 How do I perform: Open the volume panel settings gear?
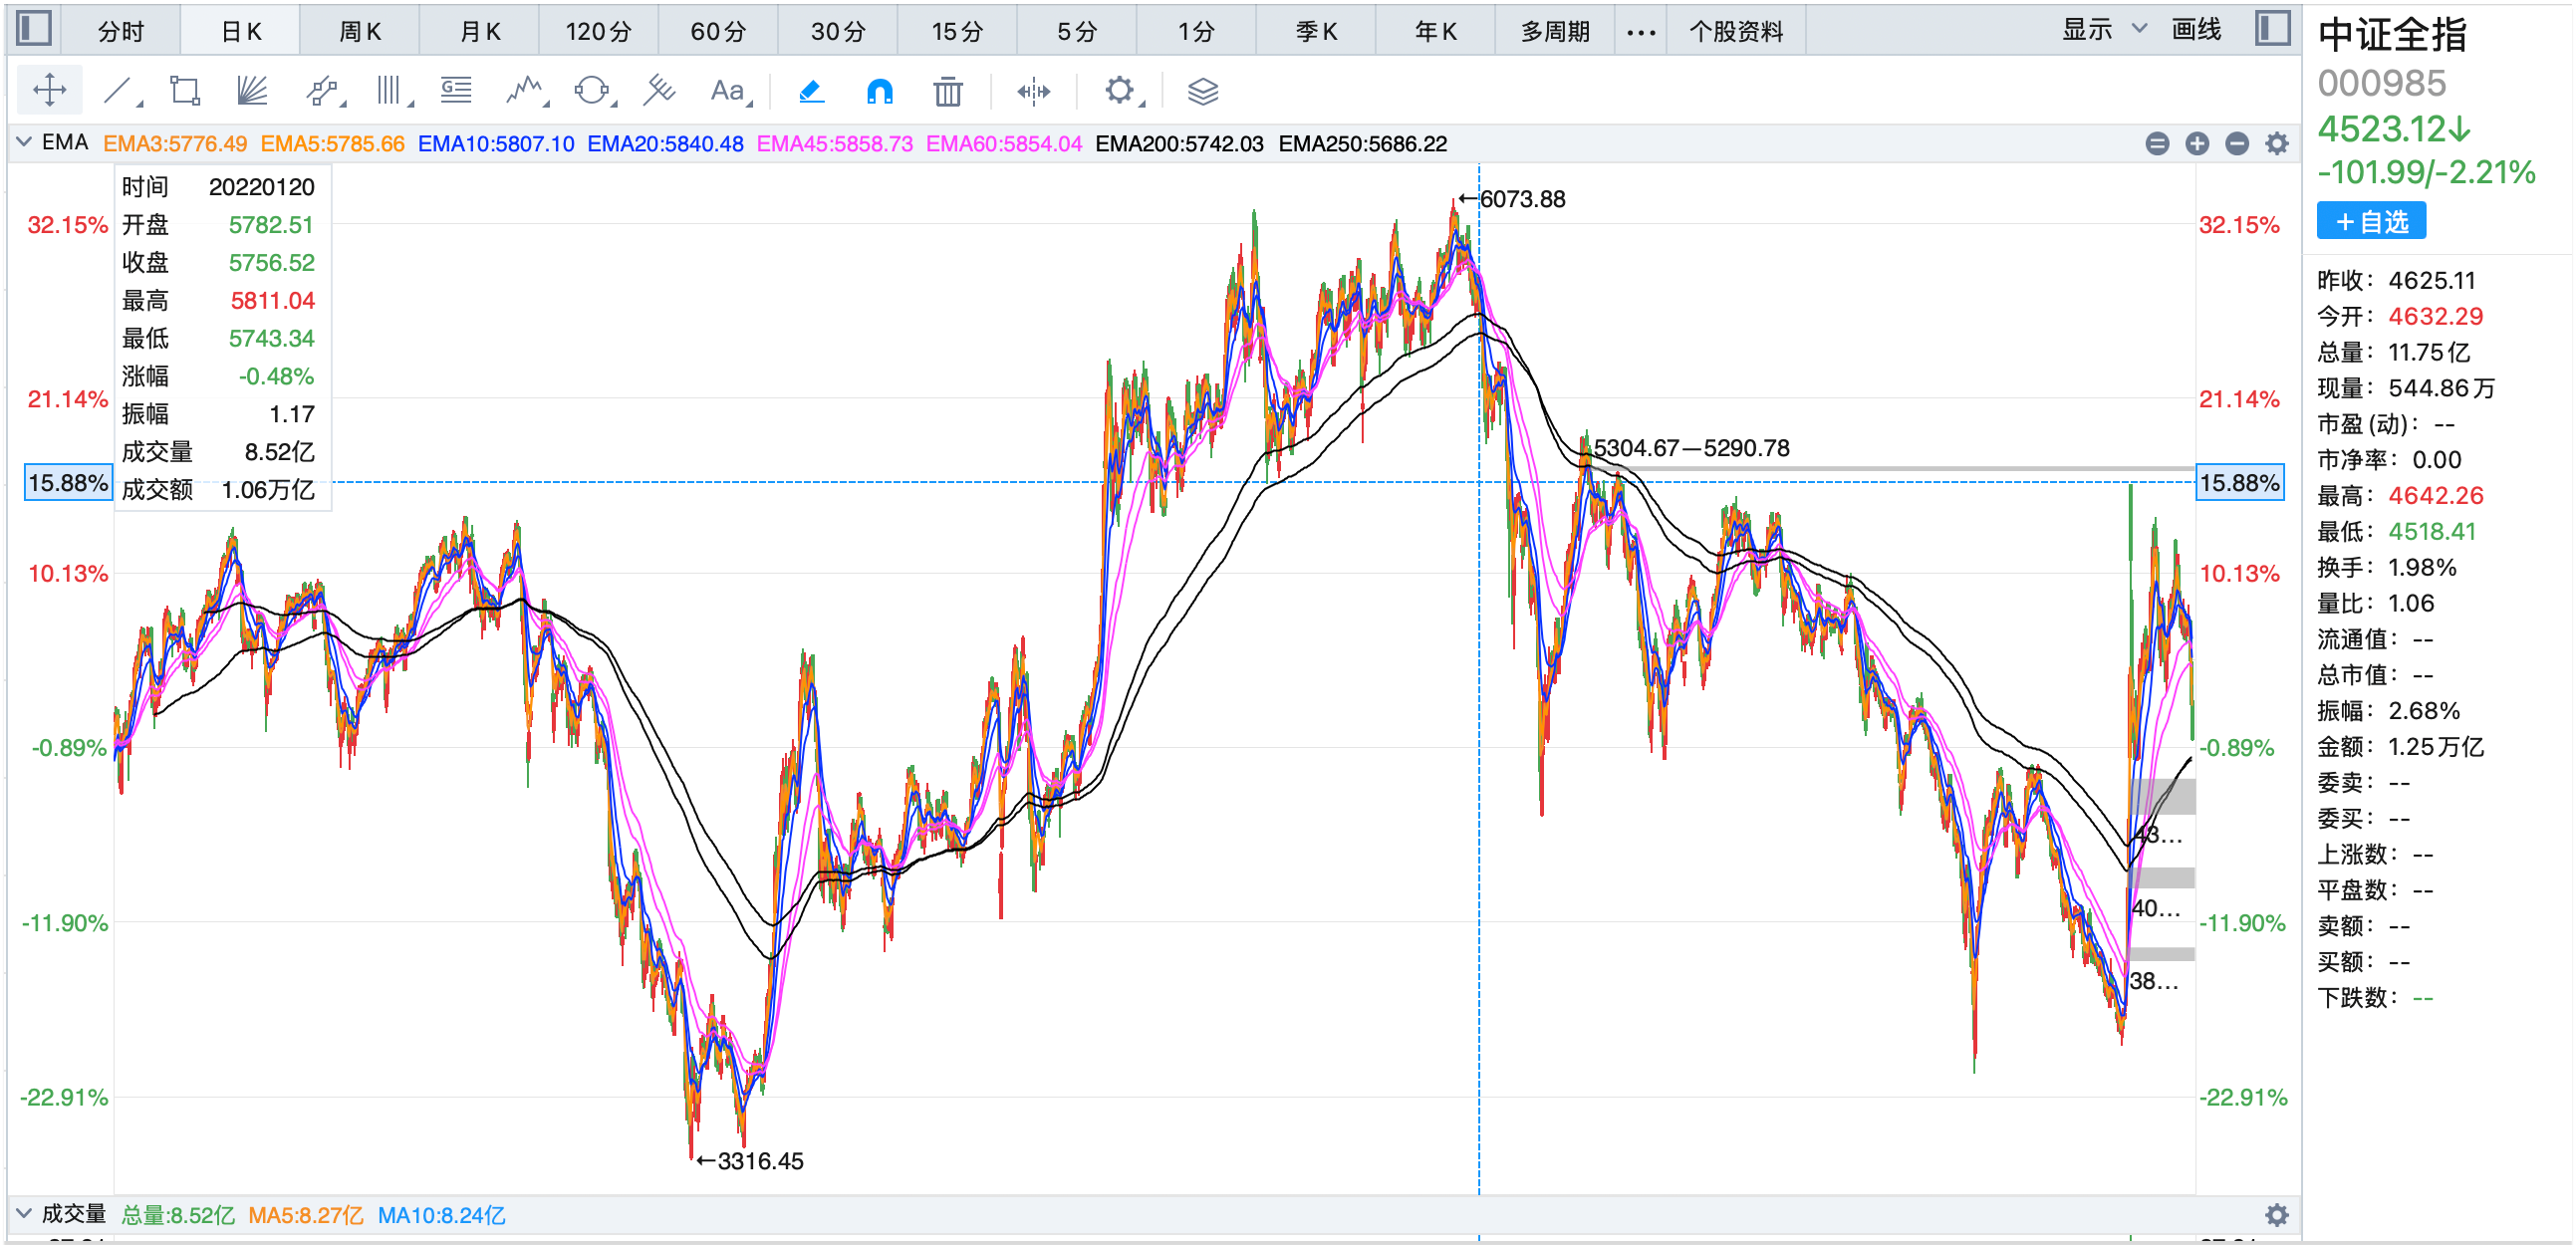[x=2277, y=1215]
